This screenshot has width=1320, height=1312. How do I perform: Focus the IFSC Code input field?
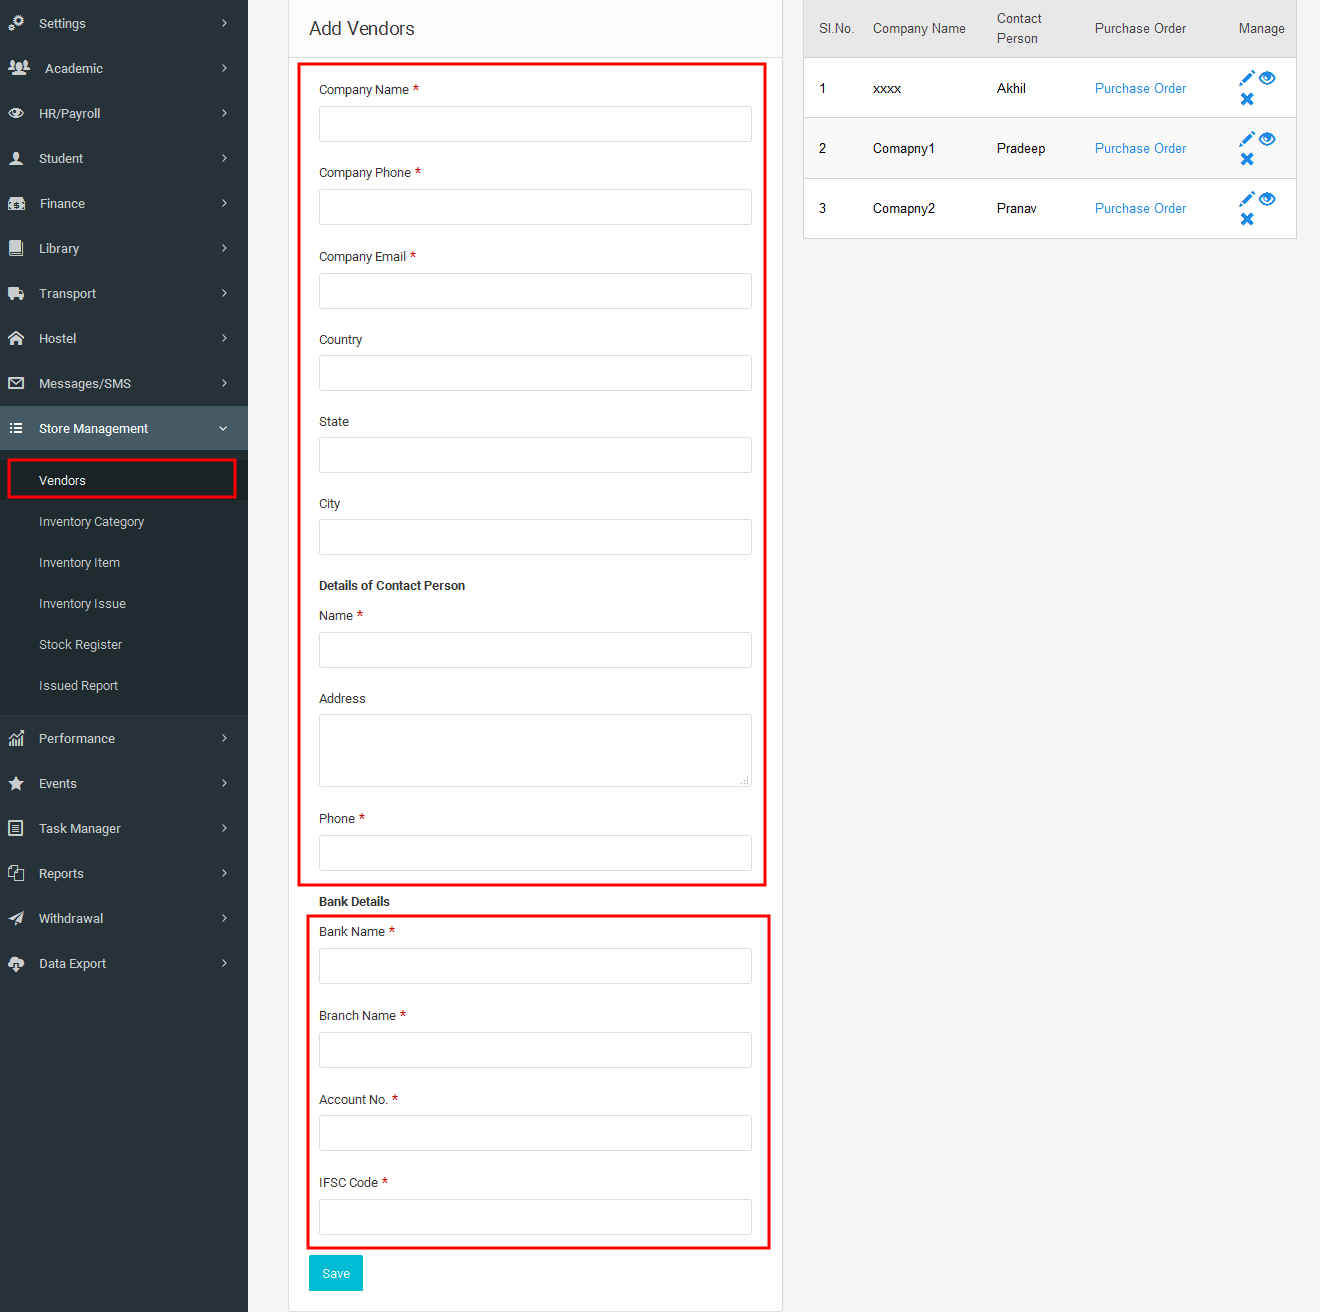click(x=535, y=1217)
